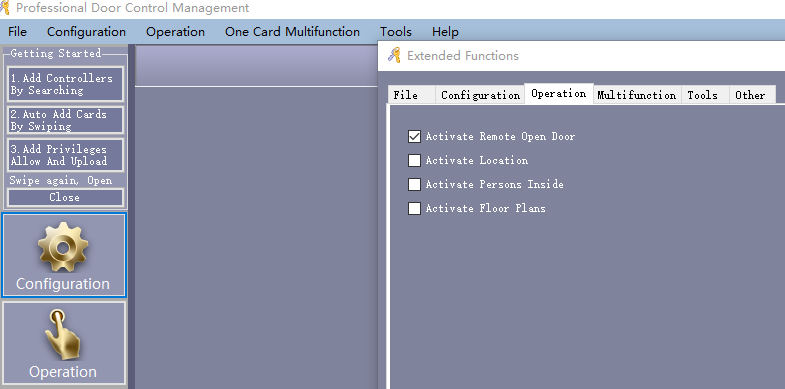This screenshot has width=785, height=389.
Task: Switch to the Multifunction tab
Action: pyautogui.click(x=636, y=95)
